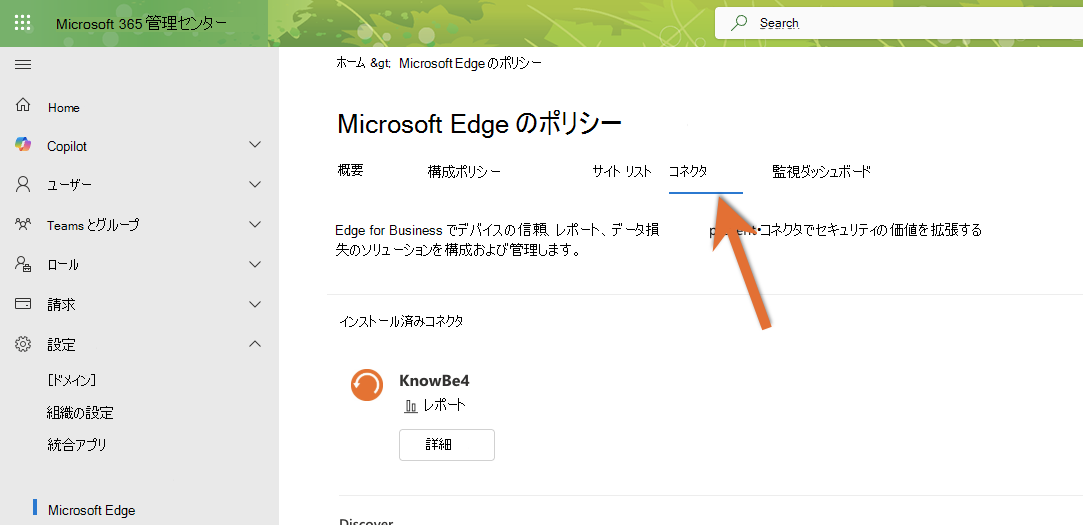Image resolution: width=1083 pixels, height=525 pixels.
Task: Open the app launcher waffle icon
Action: [x=23, y=23]
